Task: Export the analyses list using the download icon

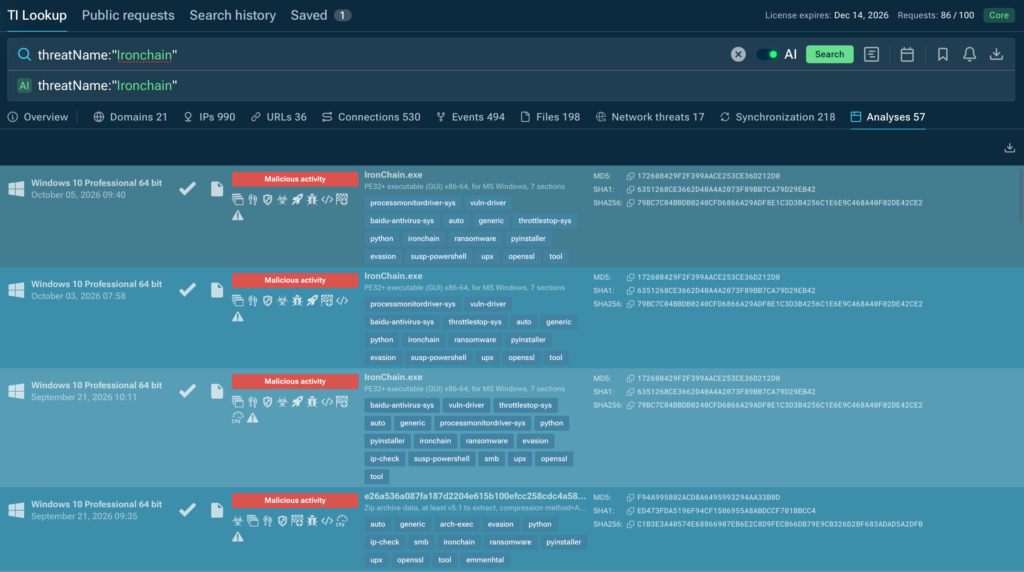Action: (x=1010, y=148)
